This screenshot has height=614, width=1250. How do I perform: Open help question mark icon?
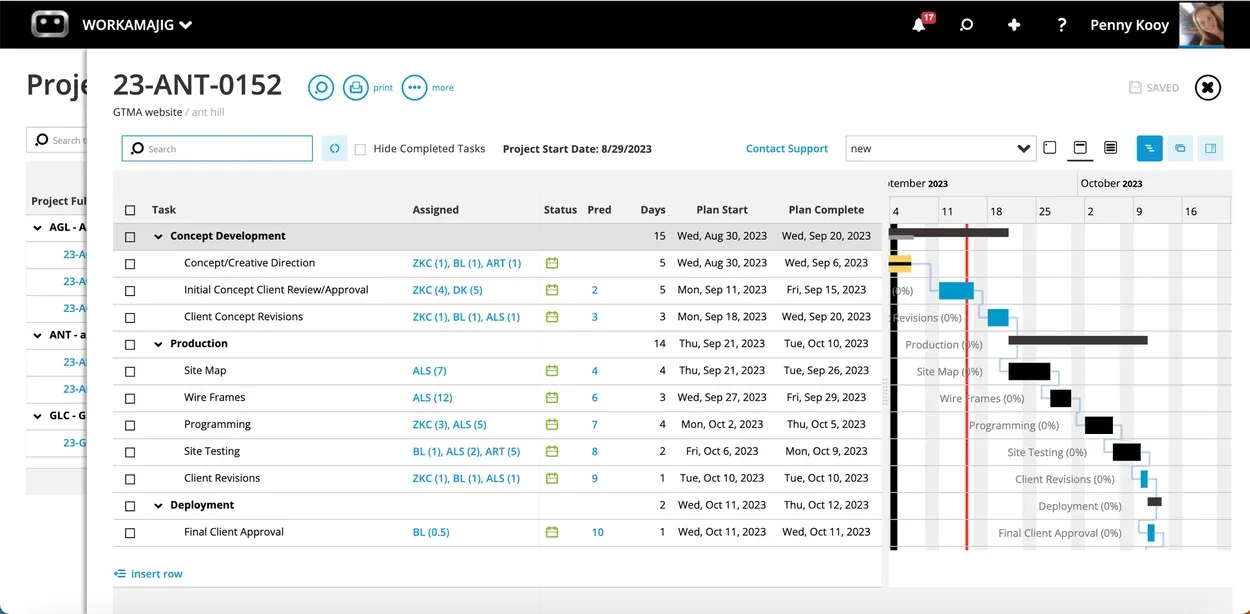point(1062,25)
